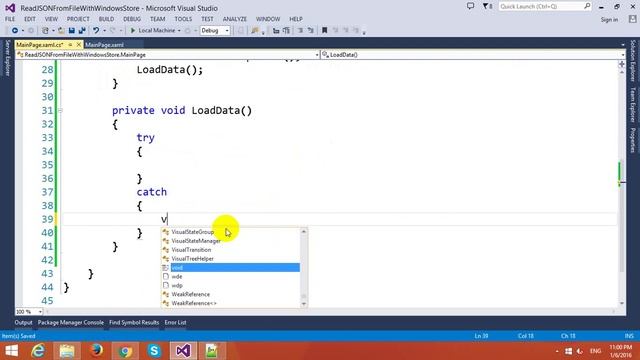Viewport: 640px width, 360px height.
Task: Click the Open File folder icon
Action: pyautogui.click(x=61, y=31)
